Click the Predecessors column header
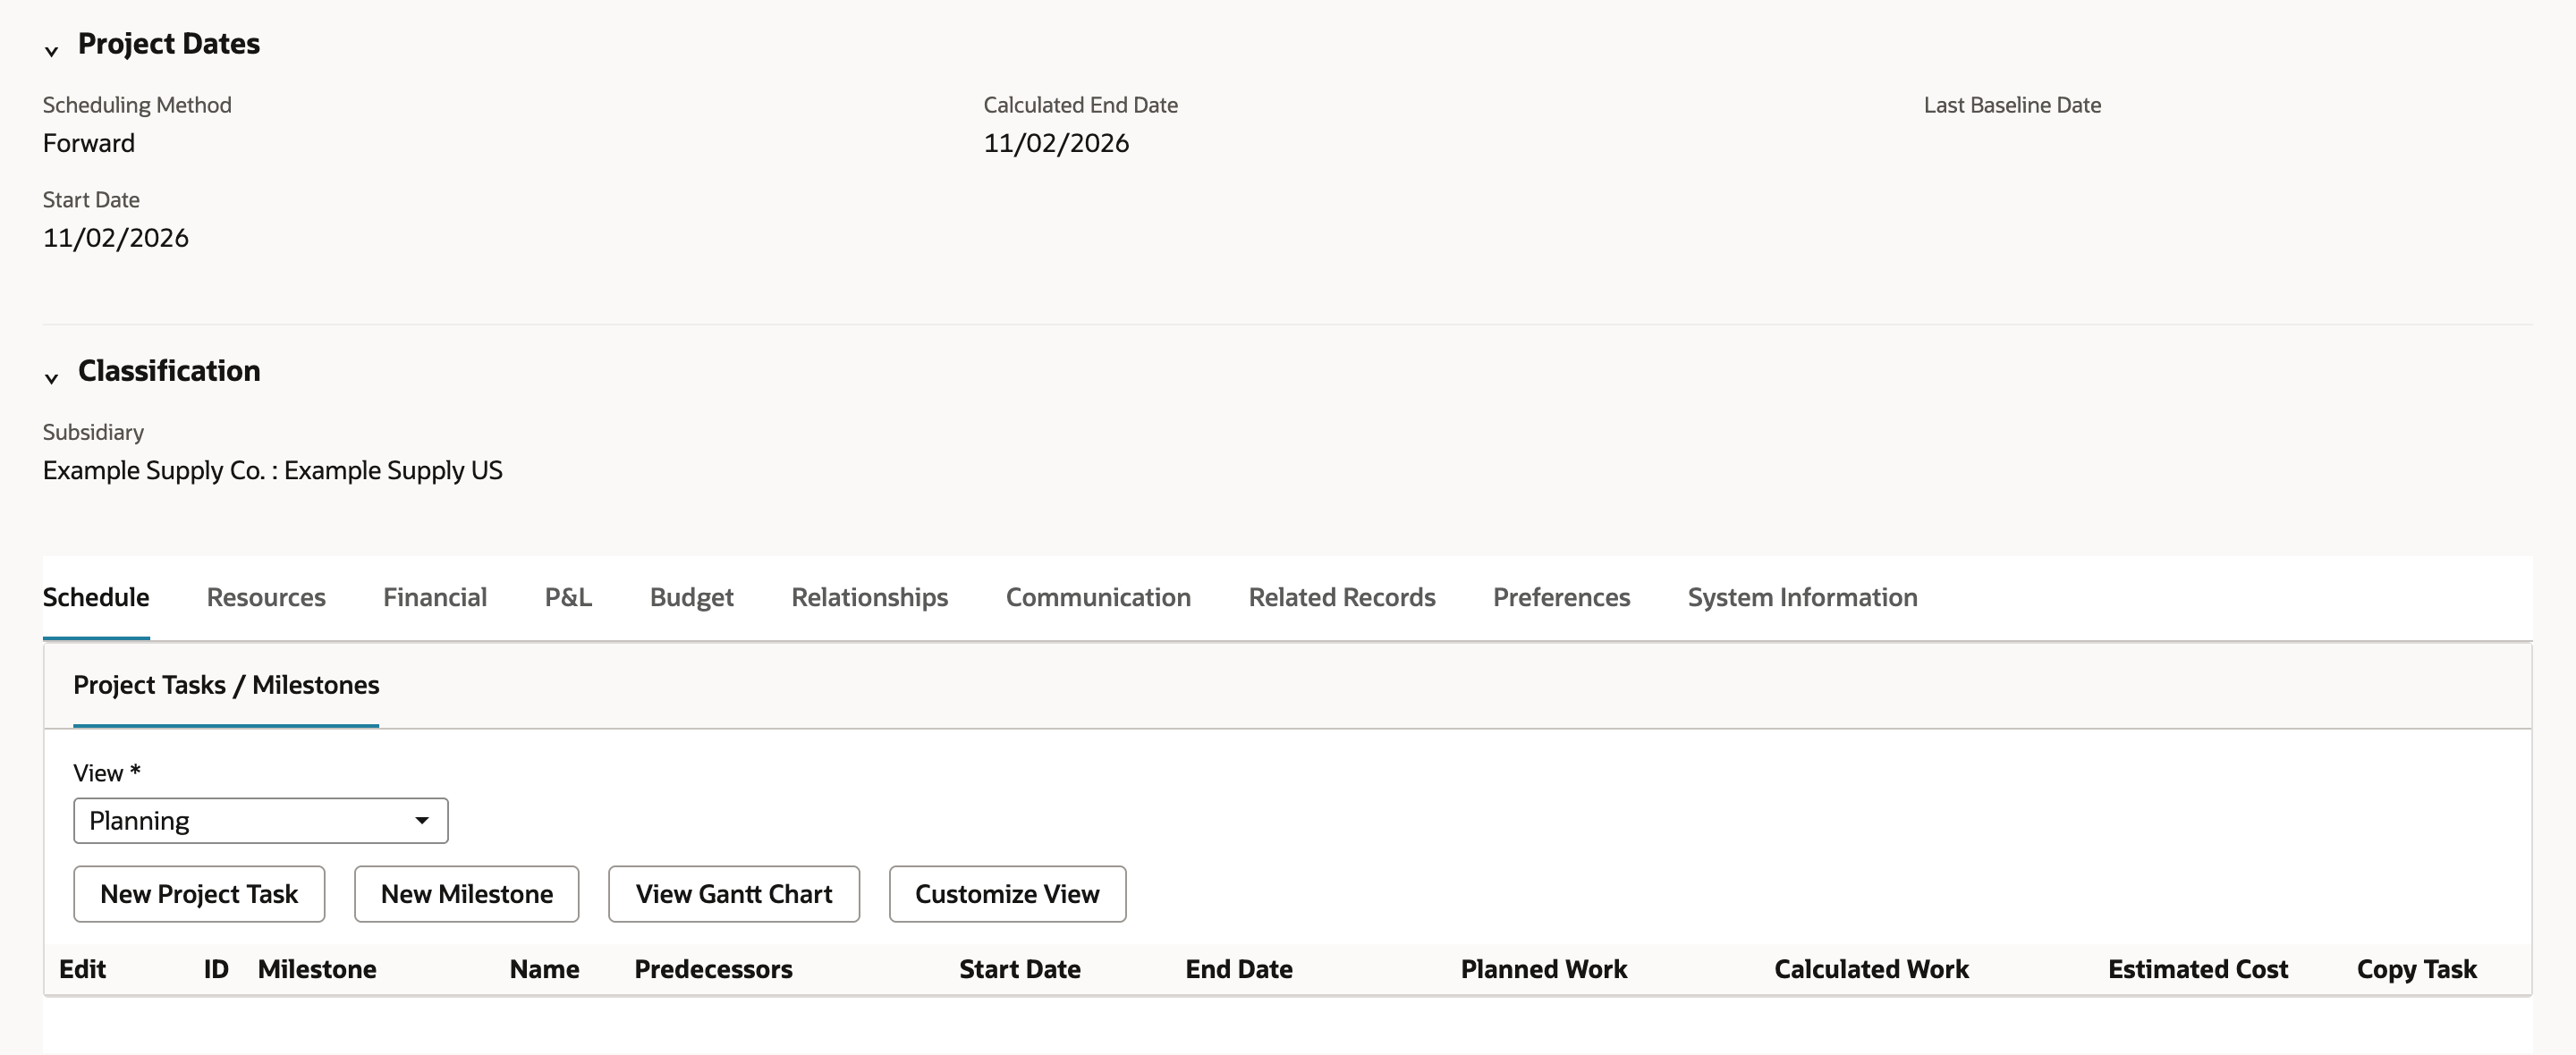The height and width of the screenshot is (1055, 2576). pyautogui.click(x=713, y=969)
